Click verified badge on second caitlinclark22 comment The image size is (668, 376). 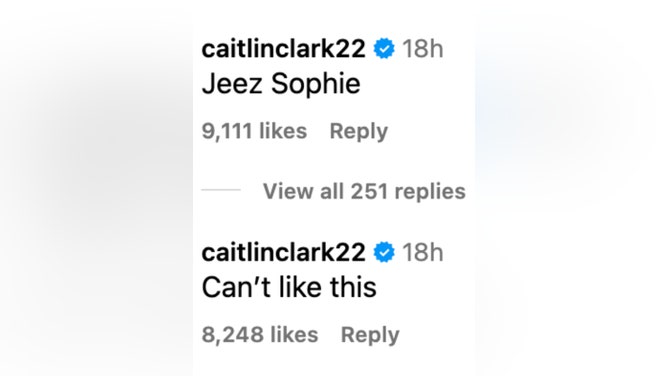(384, 252)
